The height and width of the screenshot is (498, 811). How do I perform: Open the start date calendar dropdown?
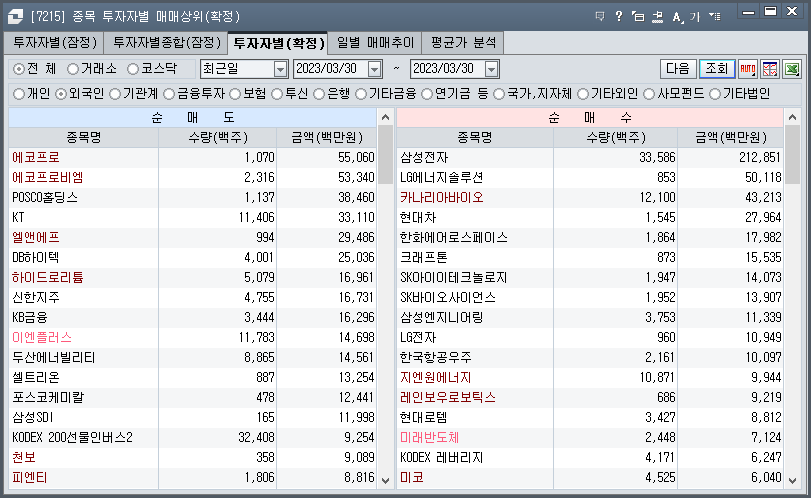[374, 69]
